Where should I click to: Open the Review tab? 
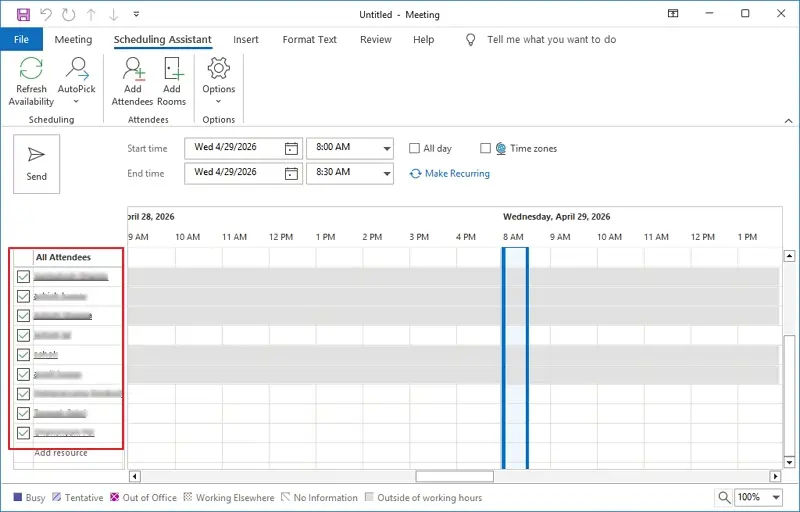[376, 40]
